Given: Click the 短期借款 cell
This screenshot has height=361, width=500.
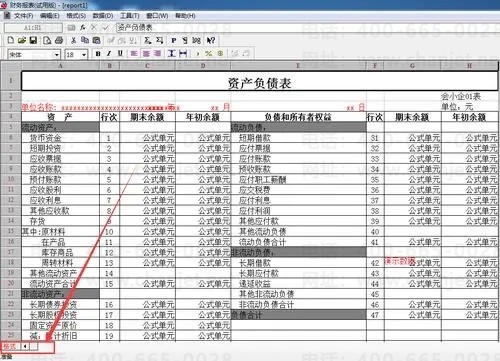Looking at the screenshot, I should pos(299,138).
